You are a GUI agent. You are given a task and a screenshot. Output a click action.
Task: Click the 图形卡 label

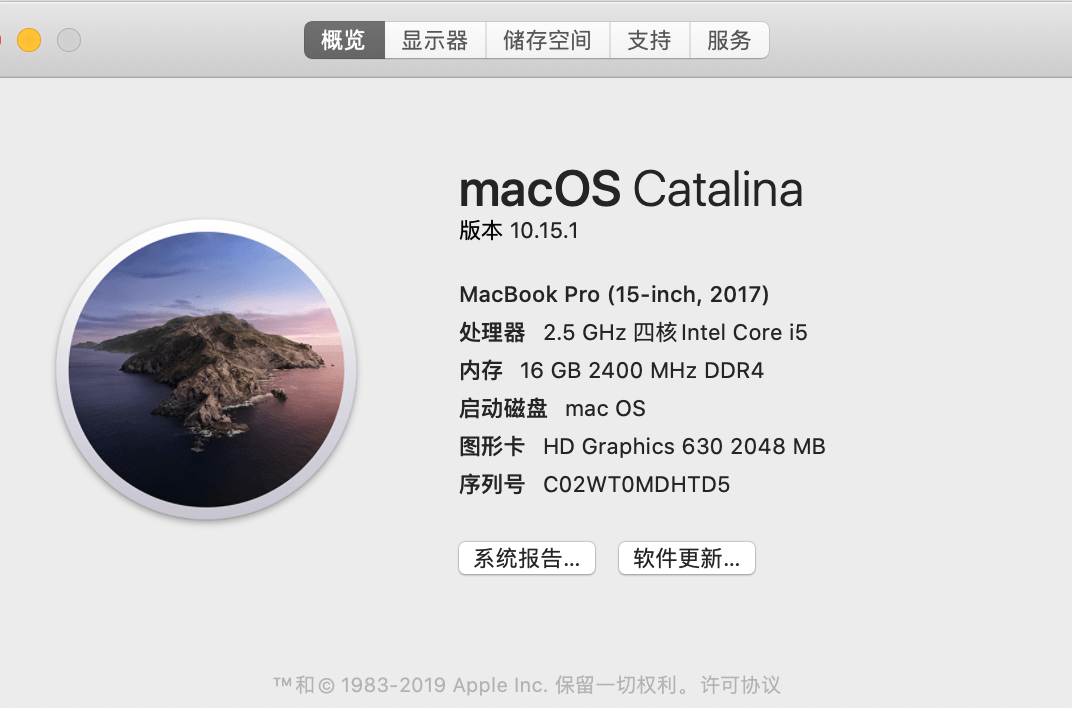pyautogui.click(x=492, y=446)
